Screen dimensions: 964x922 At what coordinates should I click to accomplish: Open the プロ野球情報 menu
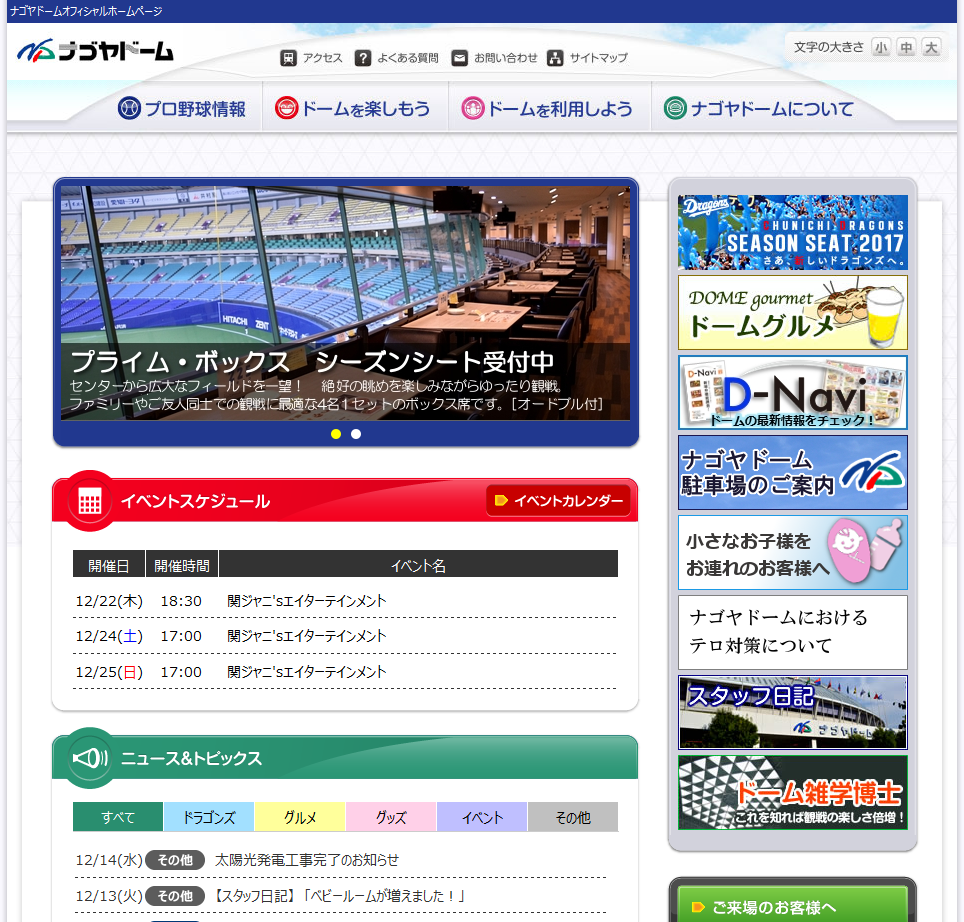[182, 109]
